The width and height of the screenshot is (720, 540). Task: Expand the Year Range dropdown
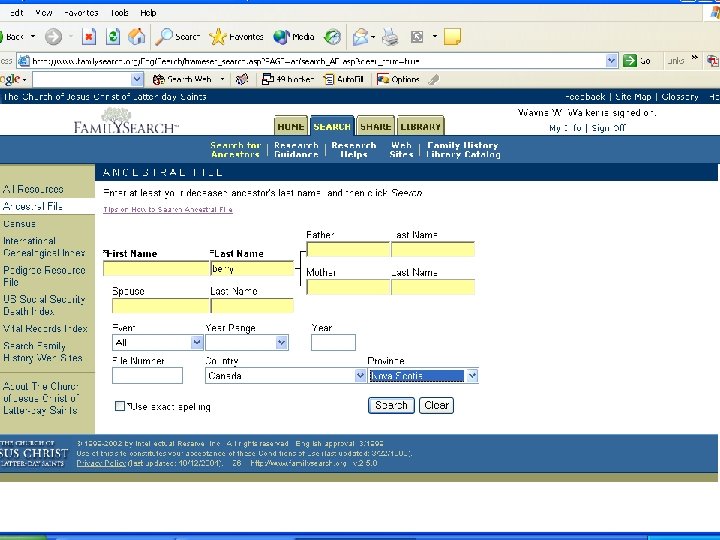tap(281, 342)
